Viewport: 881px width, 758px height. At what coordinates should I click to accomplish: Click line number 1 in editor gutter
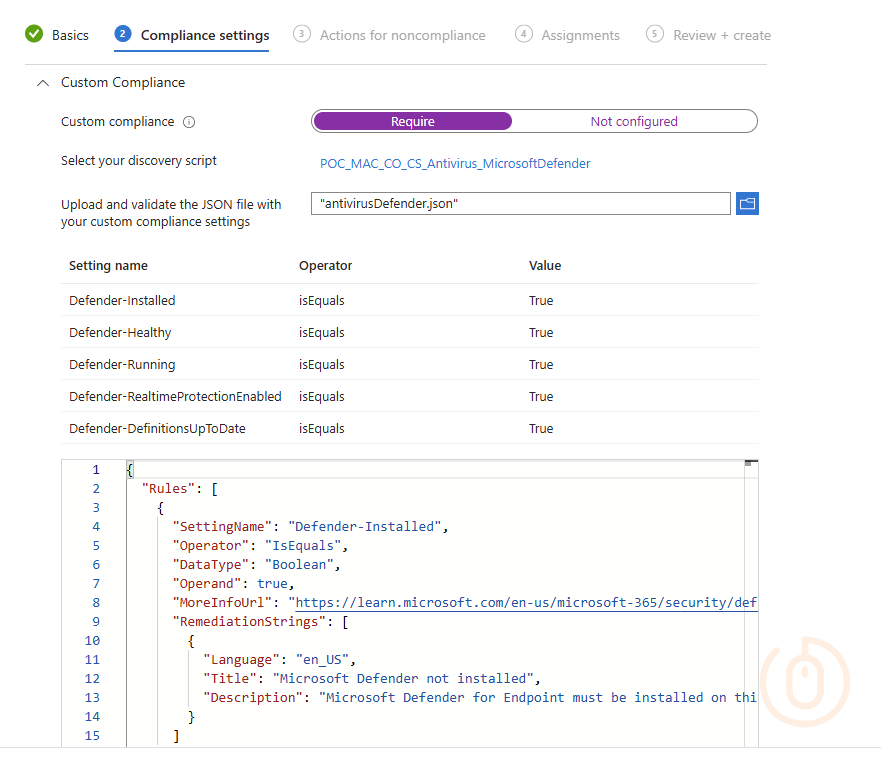pos(96,470)
